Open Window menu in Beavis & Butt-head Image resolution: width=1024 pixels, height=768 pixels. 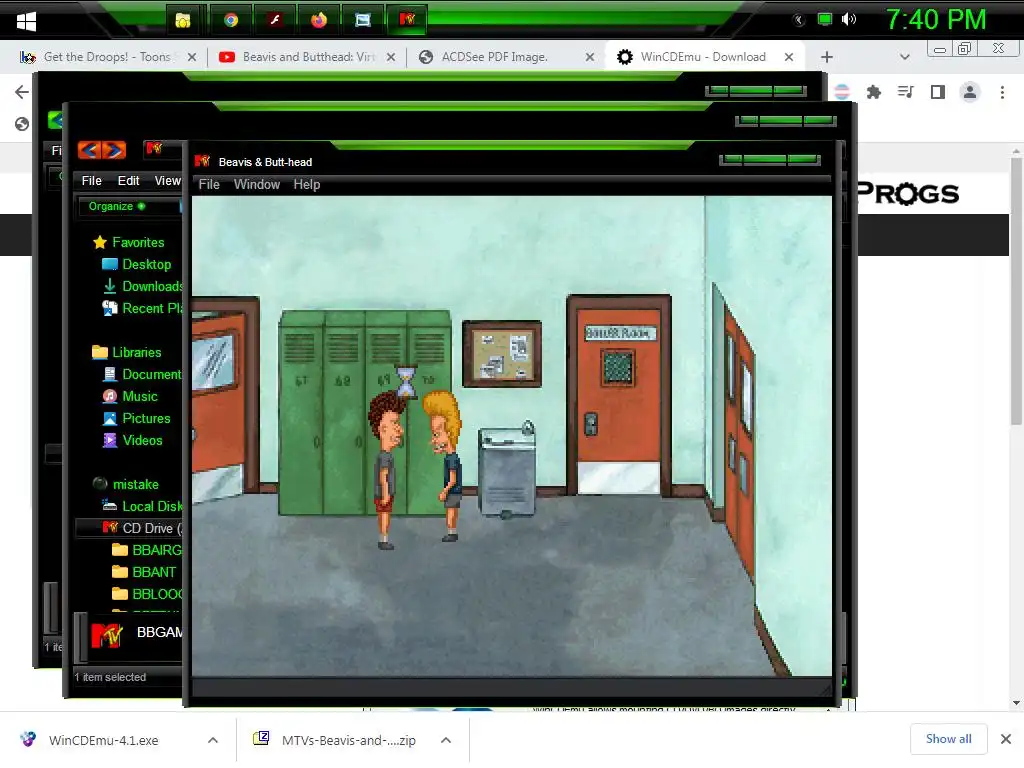point(257,185)
